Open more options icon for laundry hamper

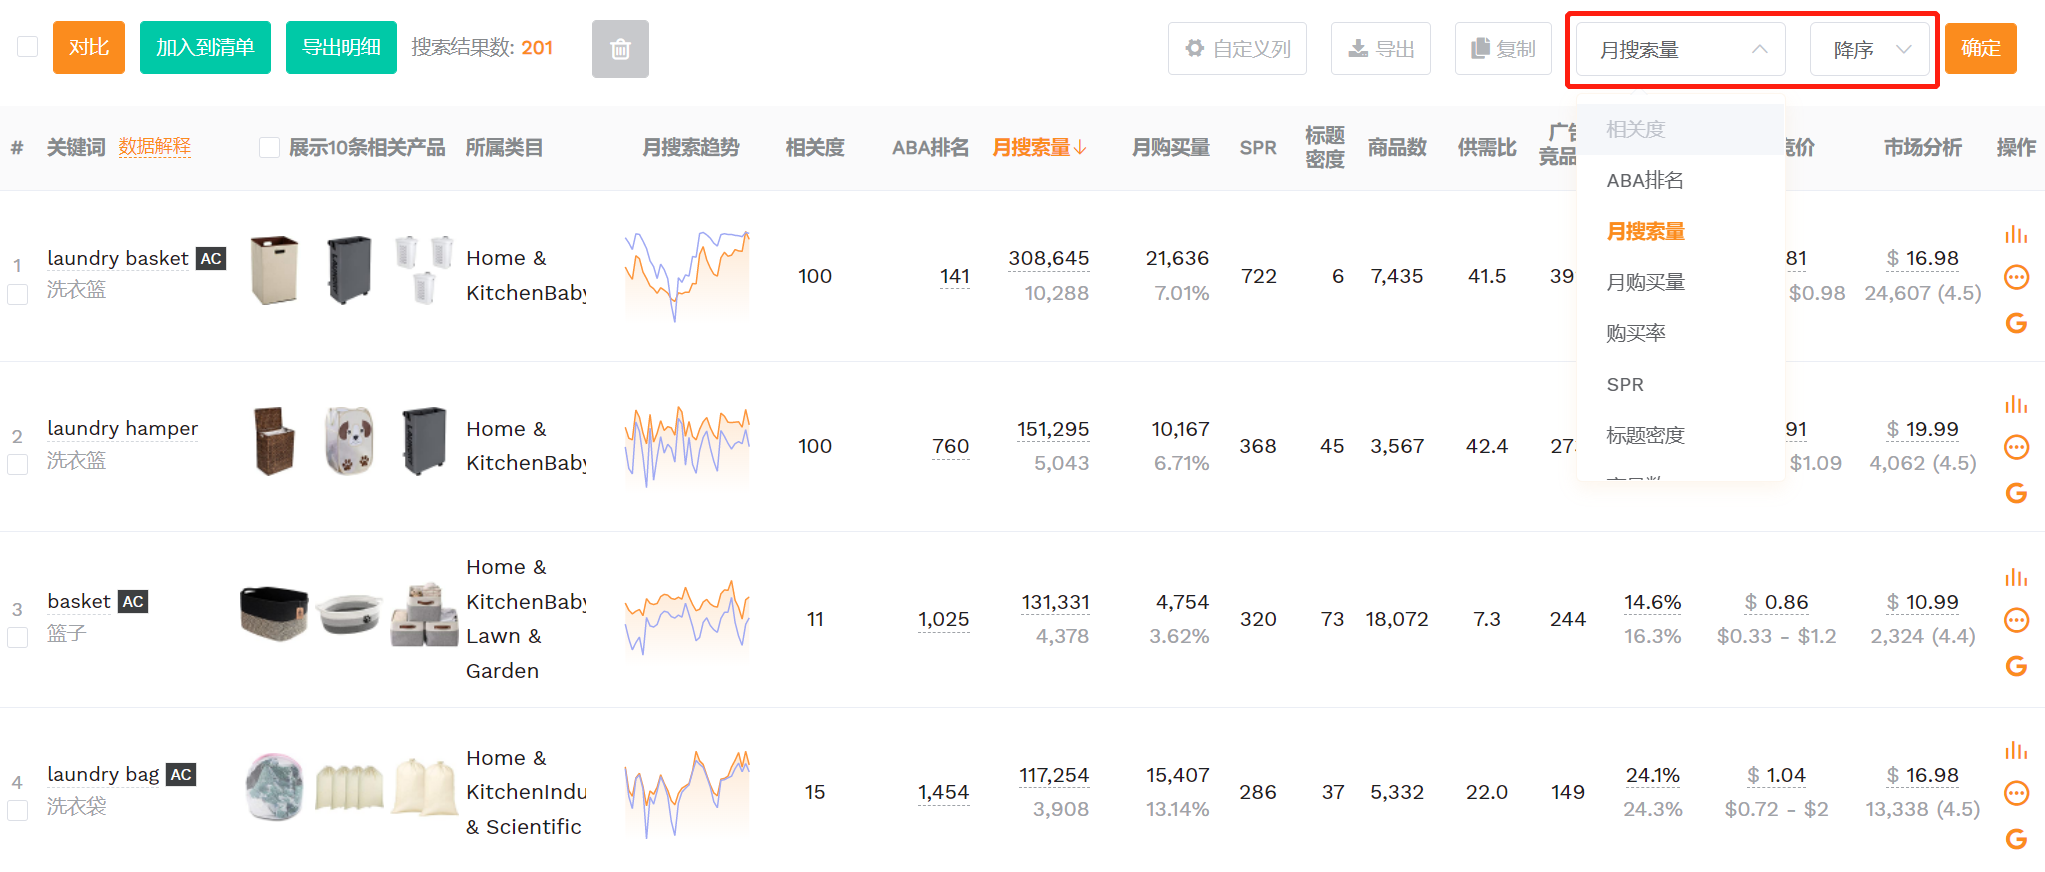coord(2017,447)
